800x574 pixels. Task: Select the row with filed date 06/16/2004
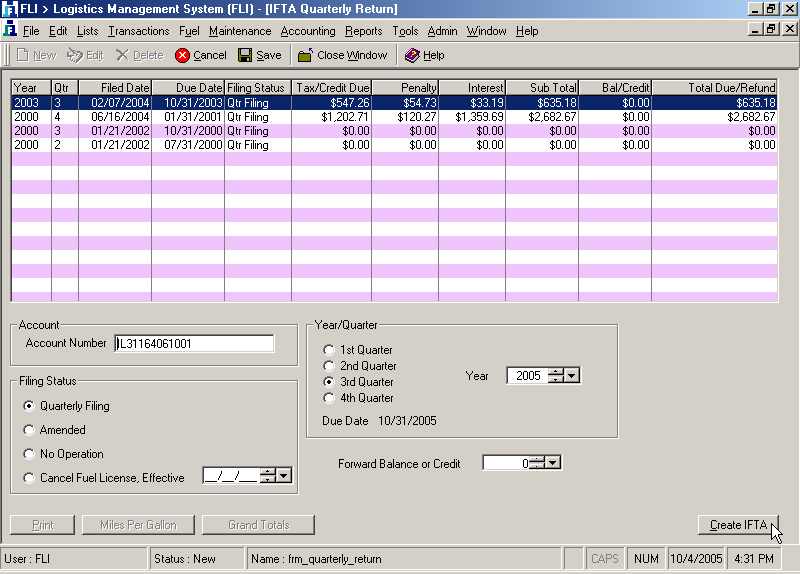coord(394,117)
